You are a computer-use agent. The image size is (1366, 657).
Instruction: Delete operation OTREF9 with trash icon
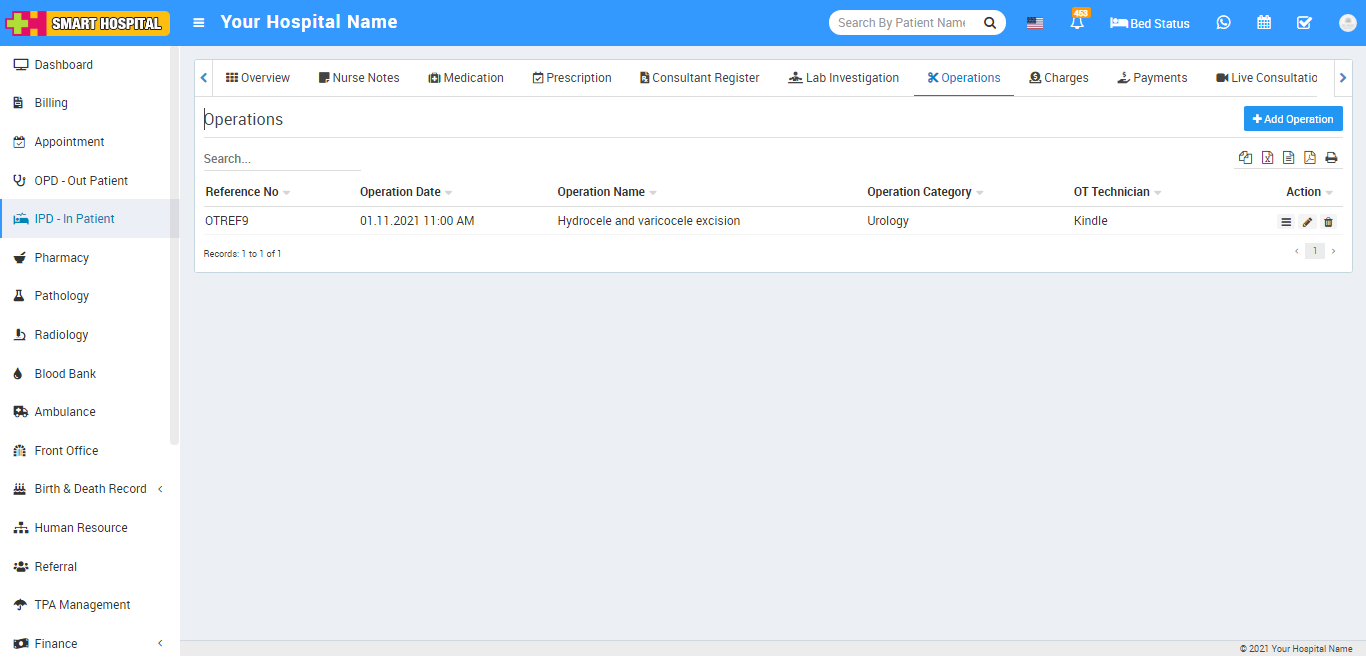click(x=1328, y=222)
